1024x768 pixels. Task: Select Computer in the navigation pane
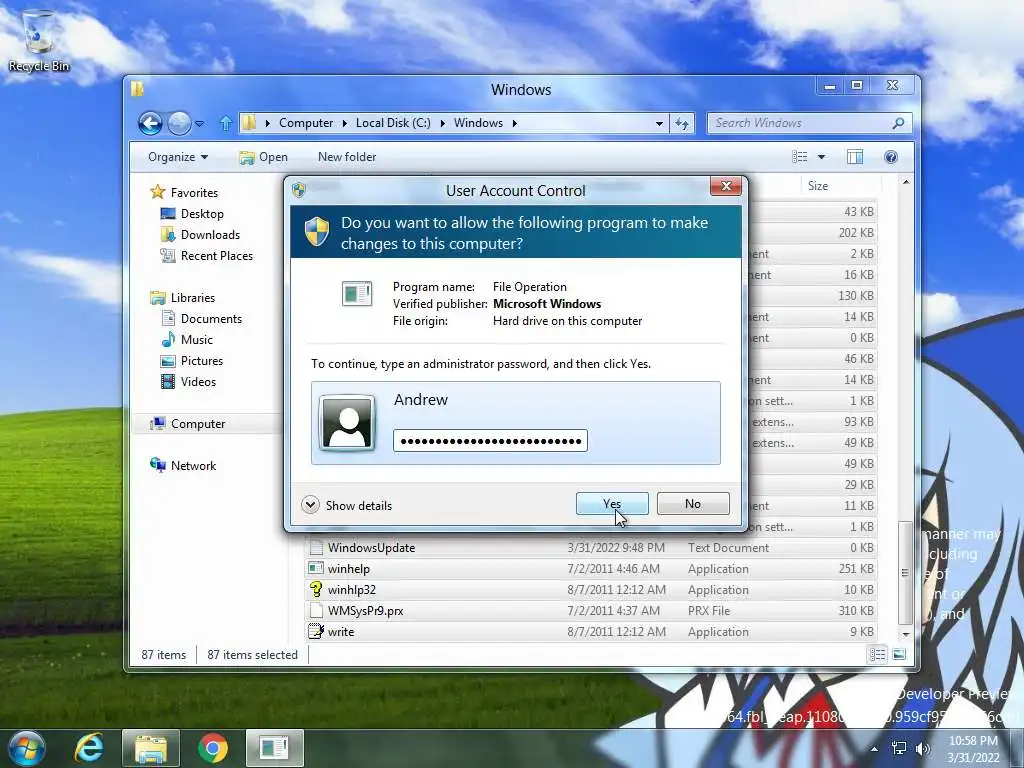(x=187, y=423)
